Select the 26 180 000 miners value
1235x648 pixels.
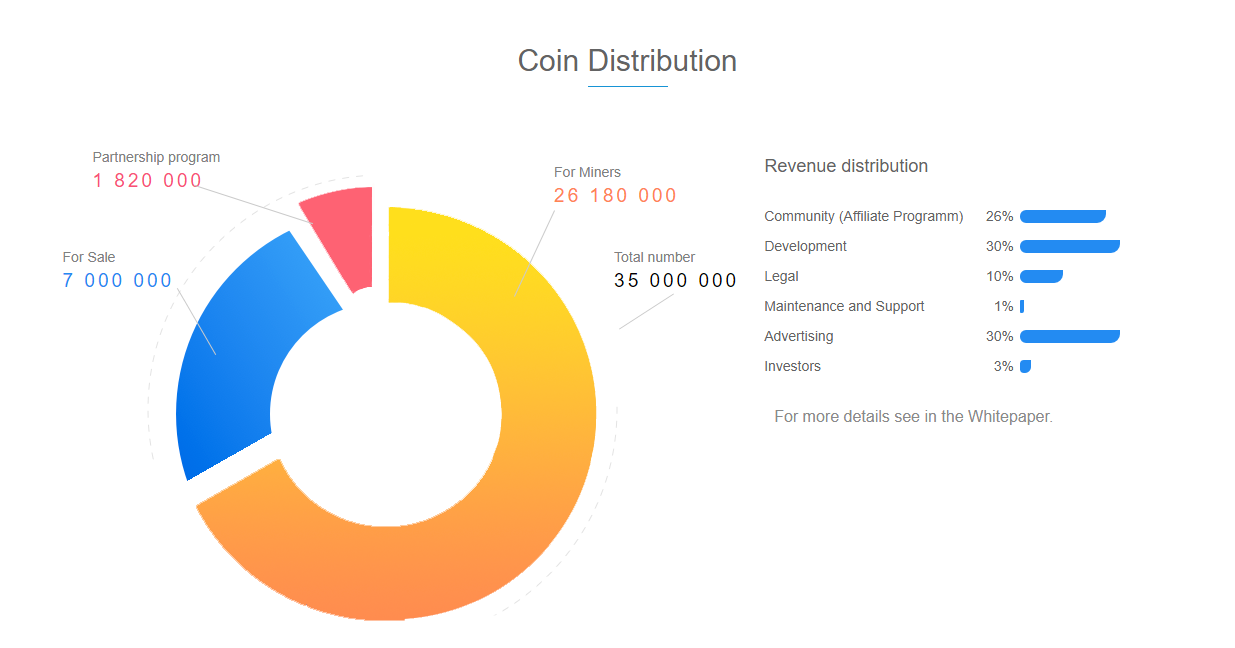coord(615,196)
